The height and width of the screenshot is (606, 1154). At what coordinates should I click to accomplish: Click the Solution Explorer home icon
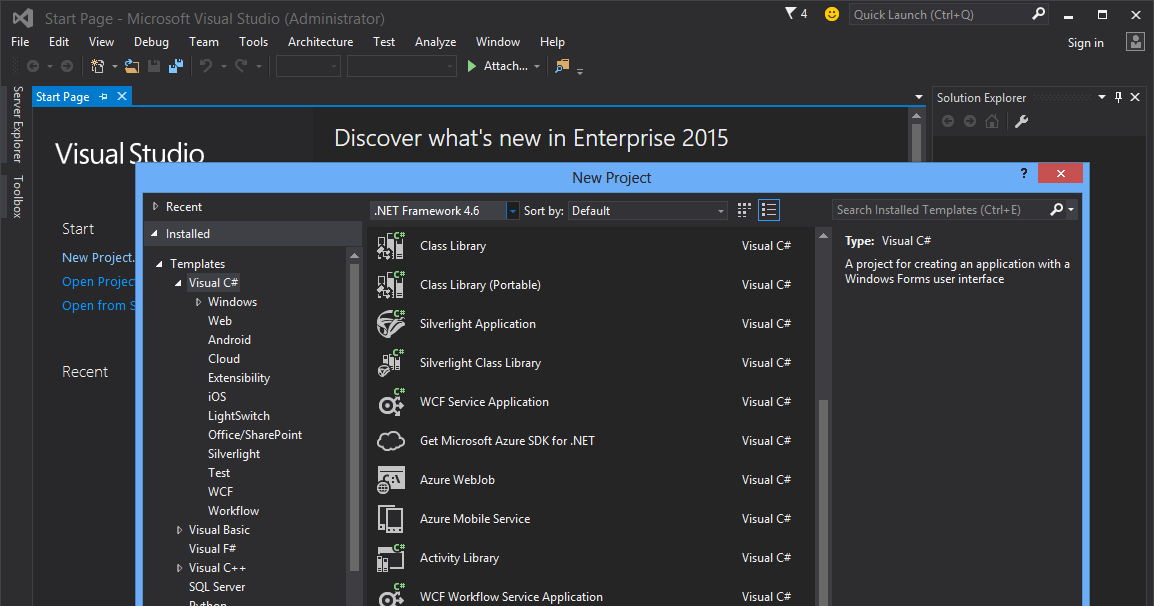point(991,120)
